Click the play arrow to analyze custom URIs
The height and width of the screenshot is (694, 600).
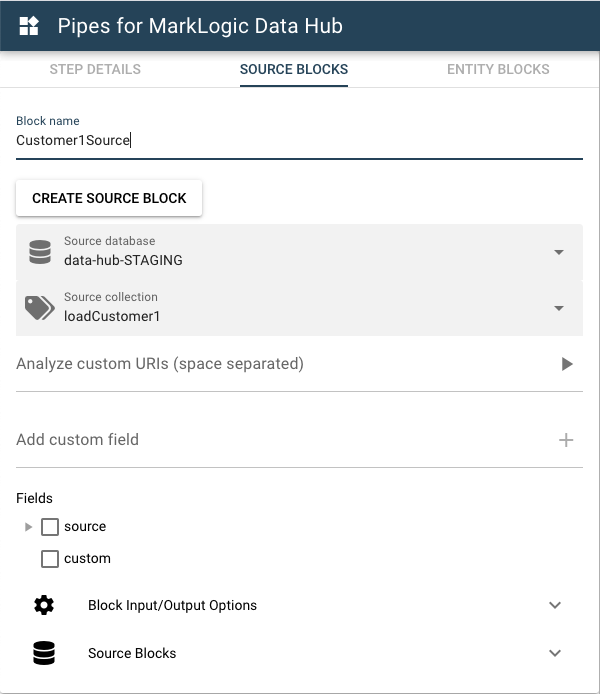[x=567, y=364]
